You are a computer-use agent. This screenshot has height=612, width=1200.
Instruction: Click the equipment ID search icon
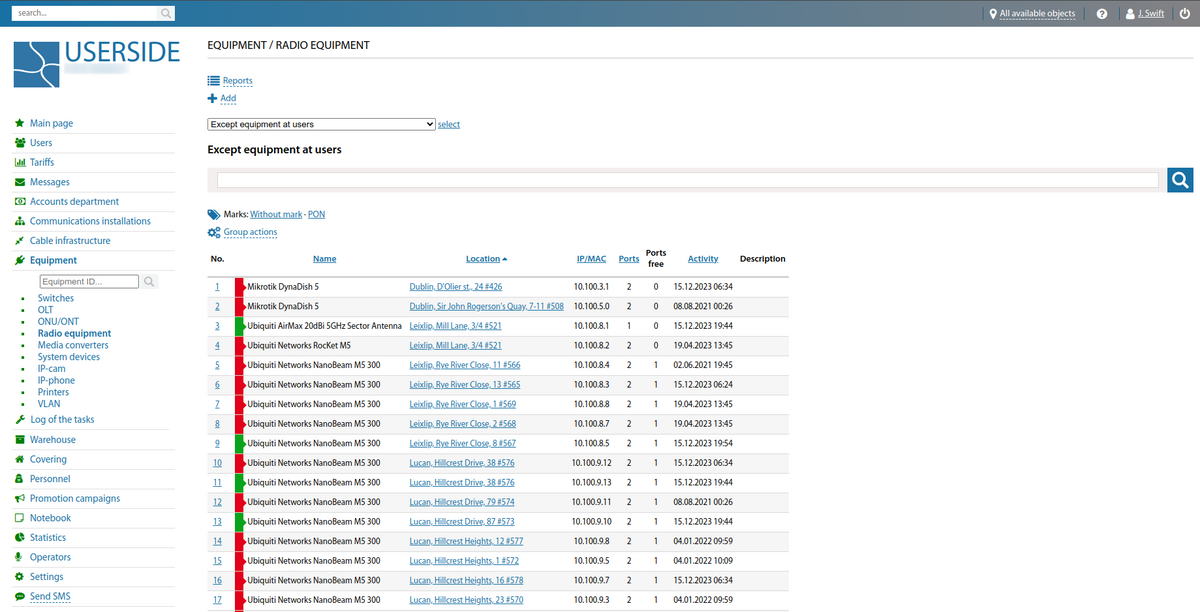150,282
